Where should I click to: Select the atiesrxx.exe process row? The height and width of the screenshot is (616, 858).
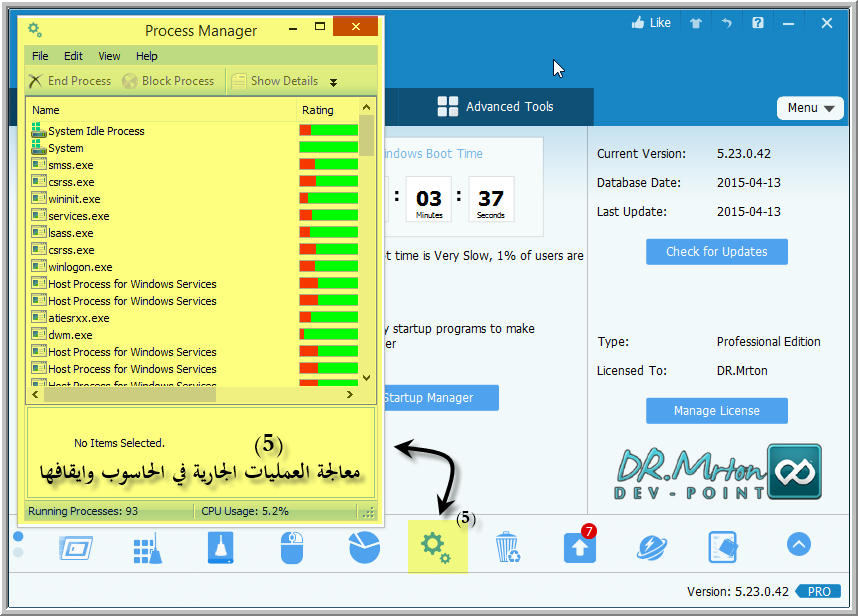(193, 317)
